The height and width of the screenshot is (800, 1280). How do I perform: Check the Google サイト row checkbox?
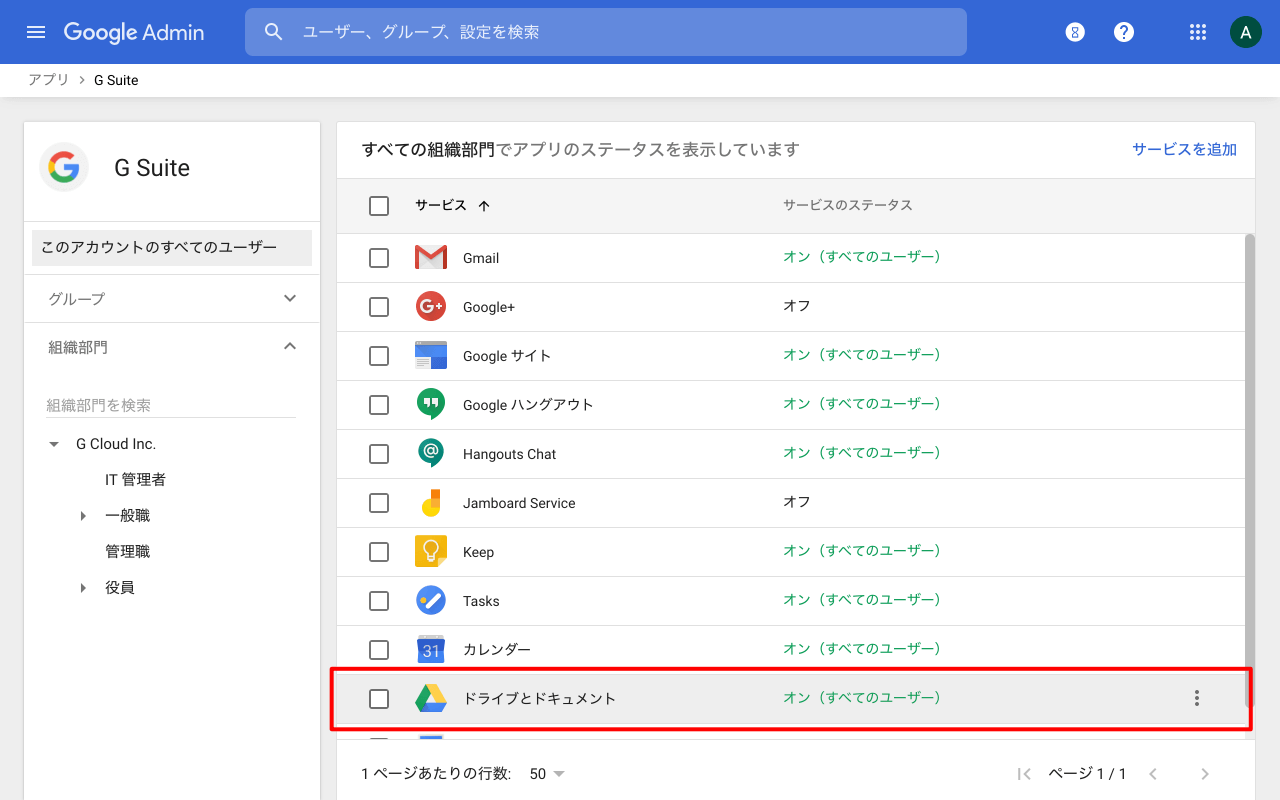click(379, 356)
